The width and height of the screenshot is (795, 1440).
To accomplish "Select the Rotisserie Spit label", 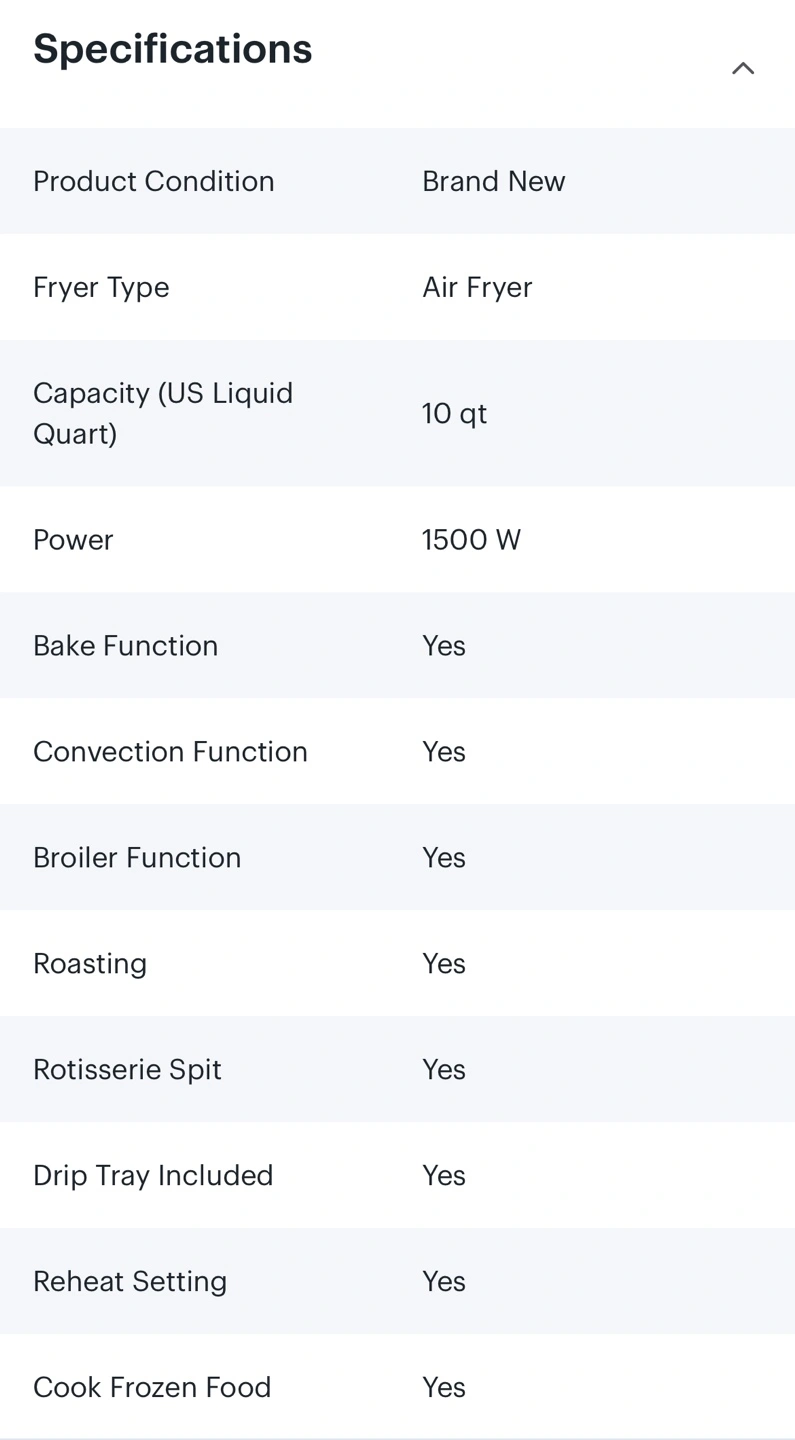I will click(x=127, y=1070).
